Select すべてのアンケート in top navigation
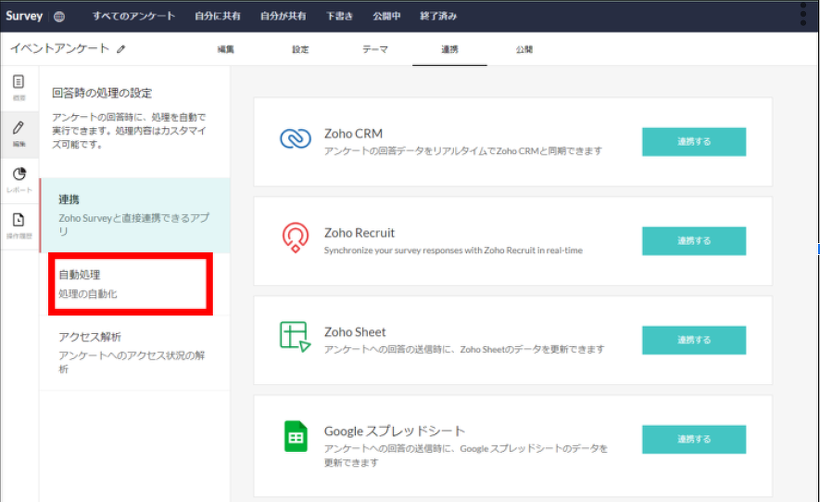This screenshot has width=820, height=502. 134,16
